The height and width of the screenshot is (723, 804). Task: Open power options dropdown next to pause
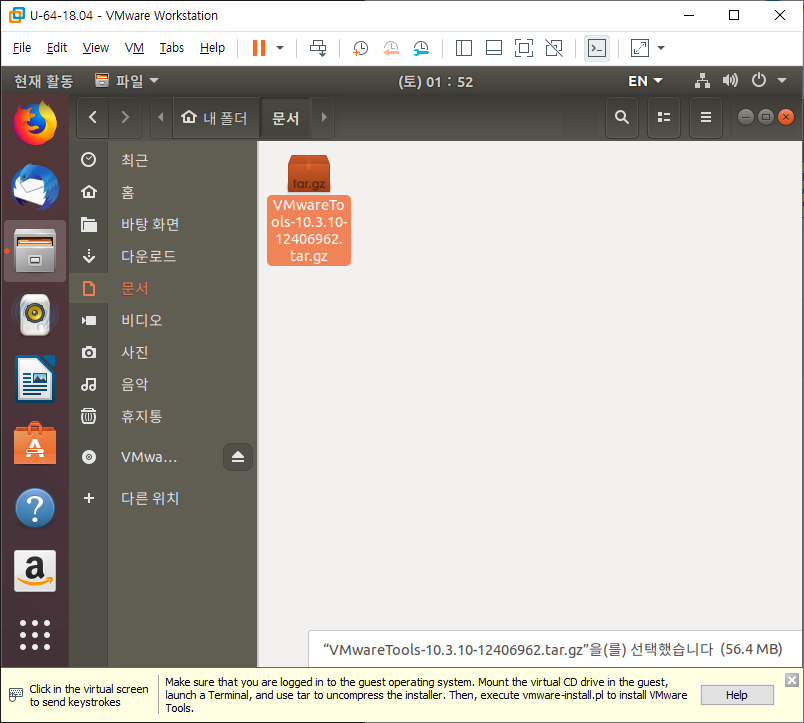[280, 48]
